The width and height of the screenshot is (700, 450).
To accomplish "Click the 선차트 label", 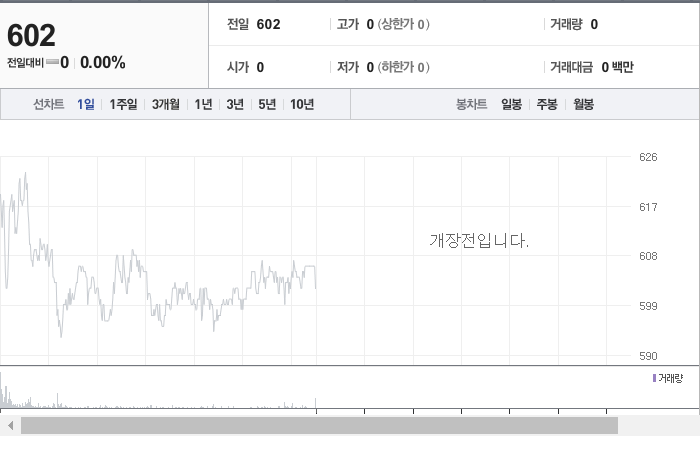I will [x=49, y=104].
